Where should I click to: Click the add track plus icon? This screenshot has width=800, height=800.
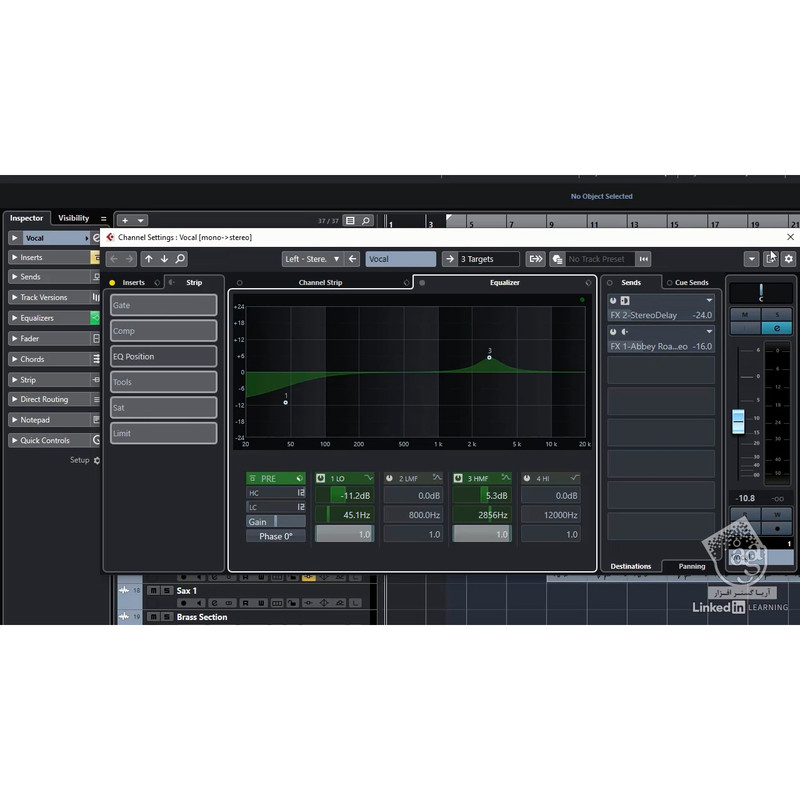125,220
